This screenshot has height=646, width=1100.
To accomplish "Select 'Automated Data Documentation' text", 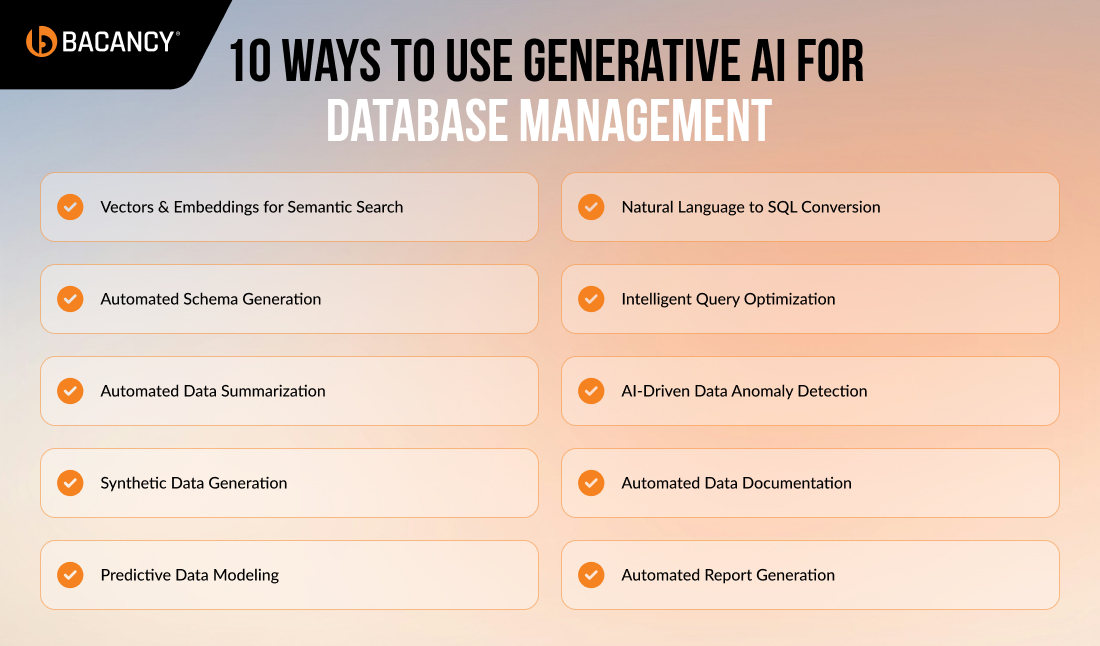I will [737, 483].
